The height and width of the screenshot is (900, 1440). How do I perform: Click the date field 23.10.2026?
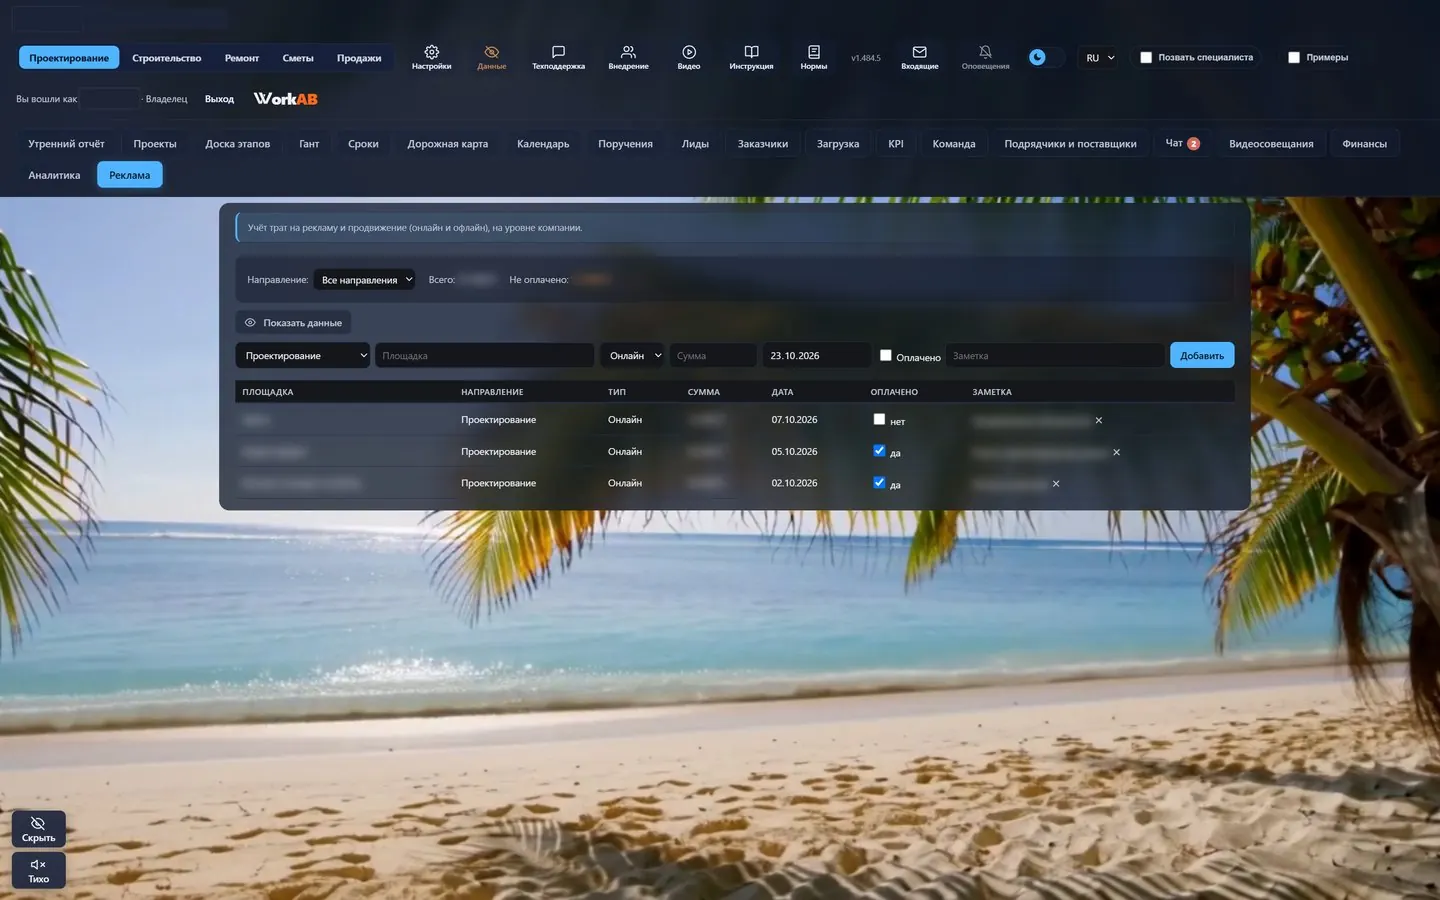click(817, 355)
